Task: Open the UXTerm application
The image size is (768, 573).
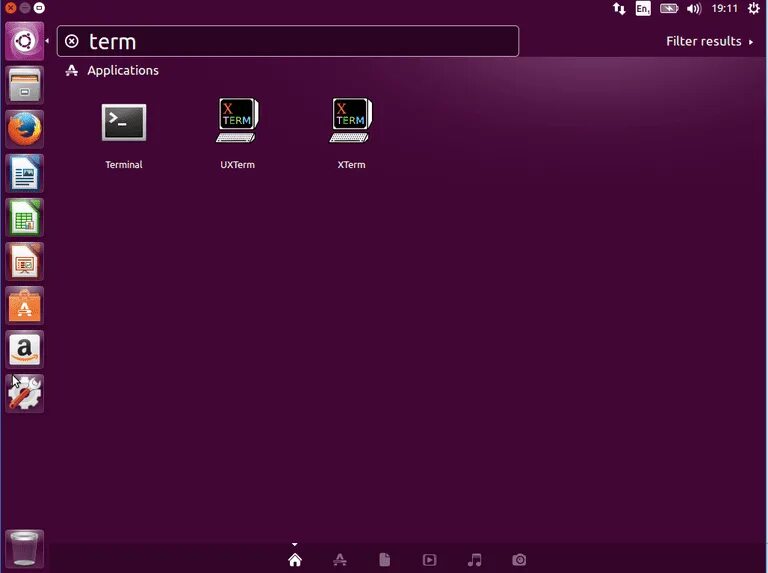Action: pyautogui.click(x=237, y=120)
